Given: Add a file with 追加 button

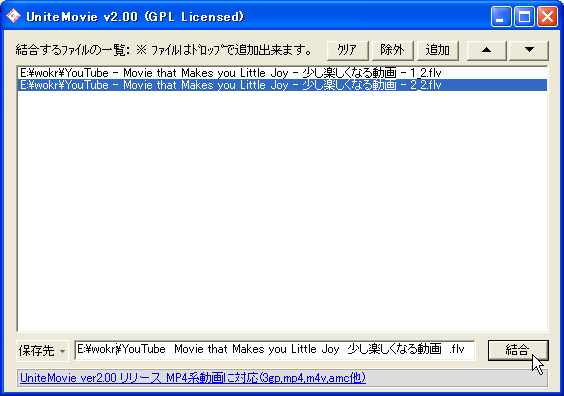Looking at the screenshot, I should click(x=437, y=50).
